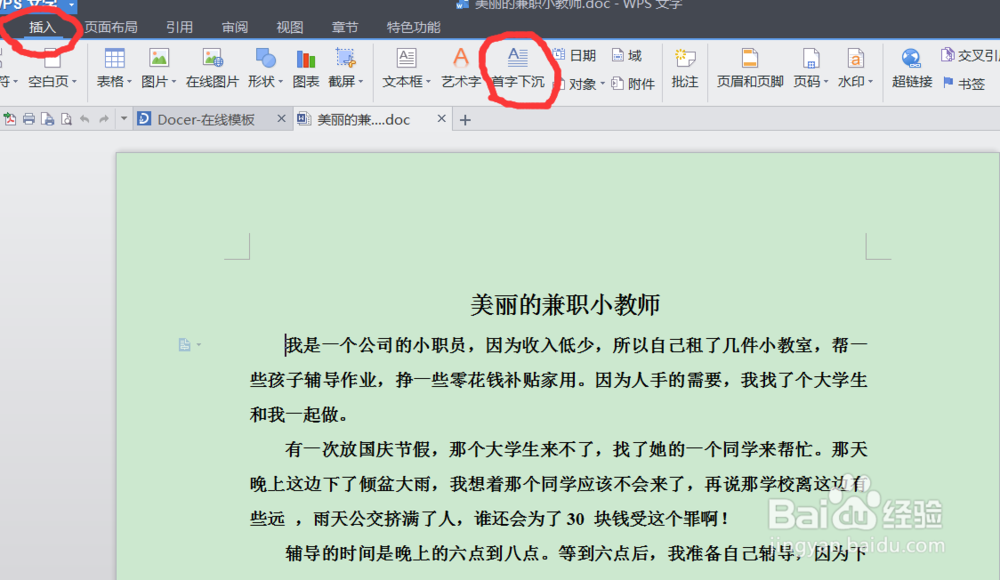This screenshot has height=580, width=1000.
Task: Switch to the 审阅 review tab
Action: (234, 27)
